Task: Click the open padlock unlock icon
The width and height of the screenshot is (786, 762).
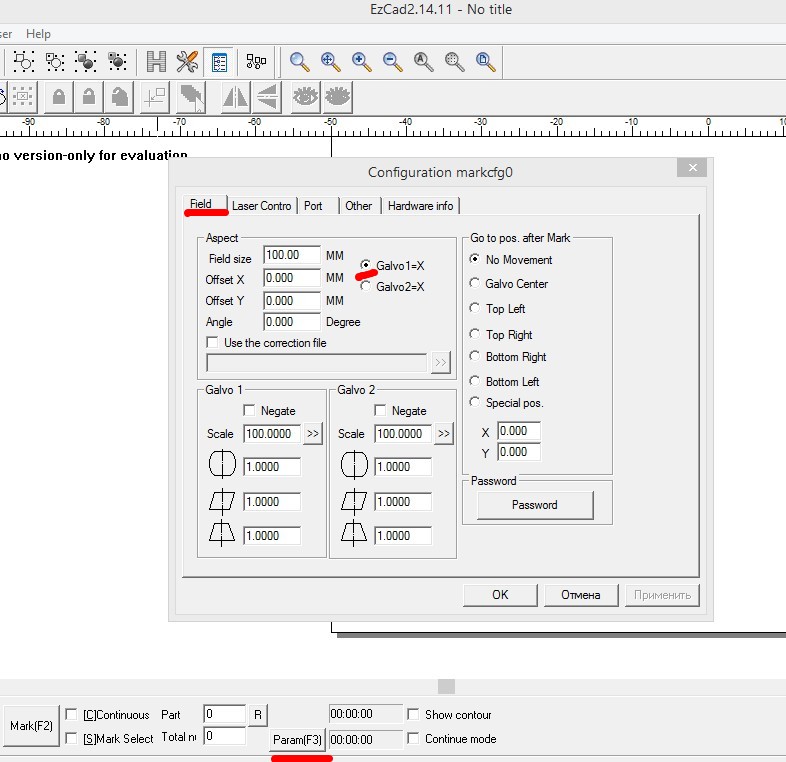Action: point(89,97)
